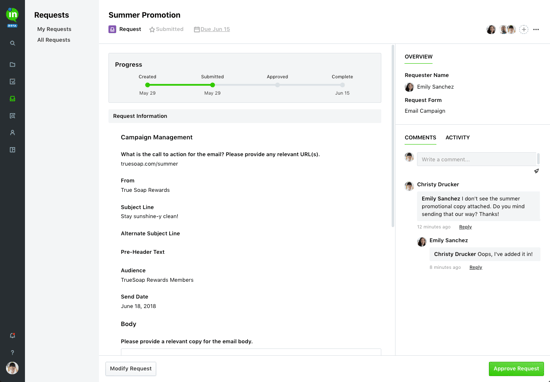Open the search icon in sidebar
This screenshot has width=550, height=382.
point(12,43)
